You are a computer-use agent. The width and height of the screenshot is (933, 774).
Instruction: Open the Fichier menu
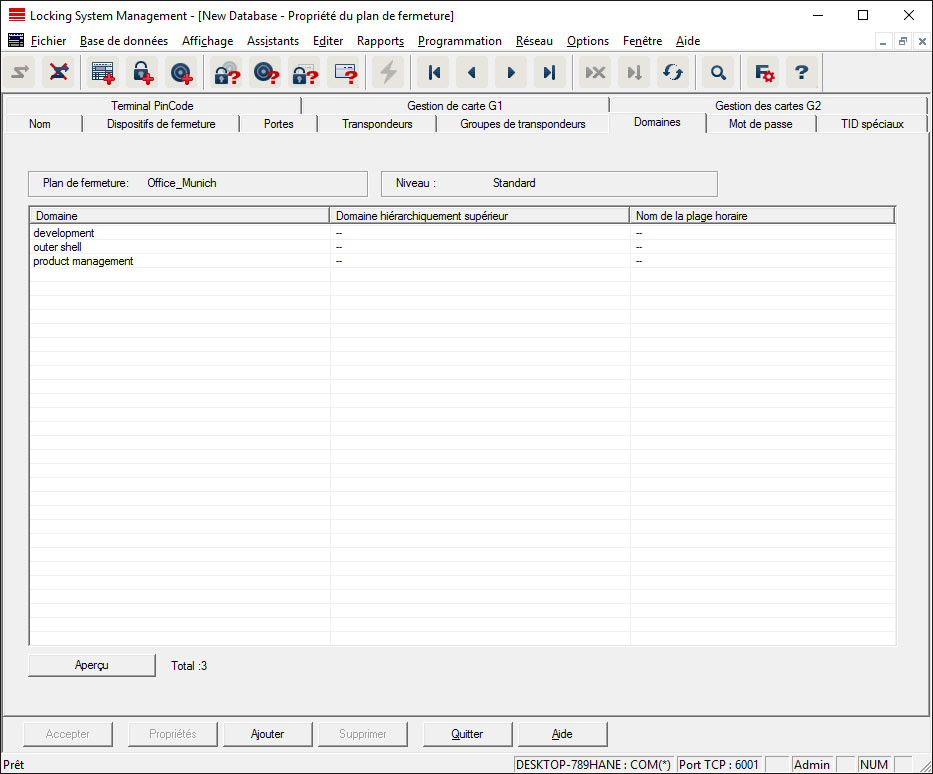point(48,41)
